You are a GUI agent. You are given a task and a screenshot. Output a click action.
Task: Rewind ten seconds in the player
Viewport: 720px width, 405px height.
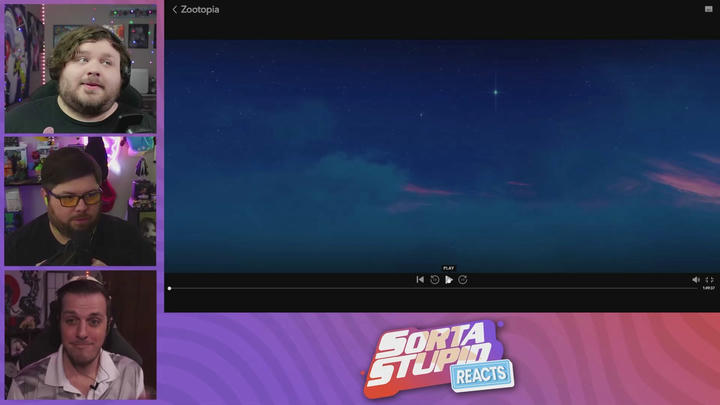pyautogui.click(x=434, y=280)
